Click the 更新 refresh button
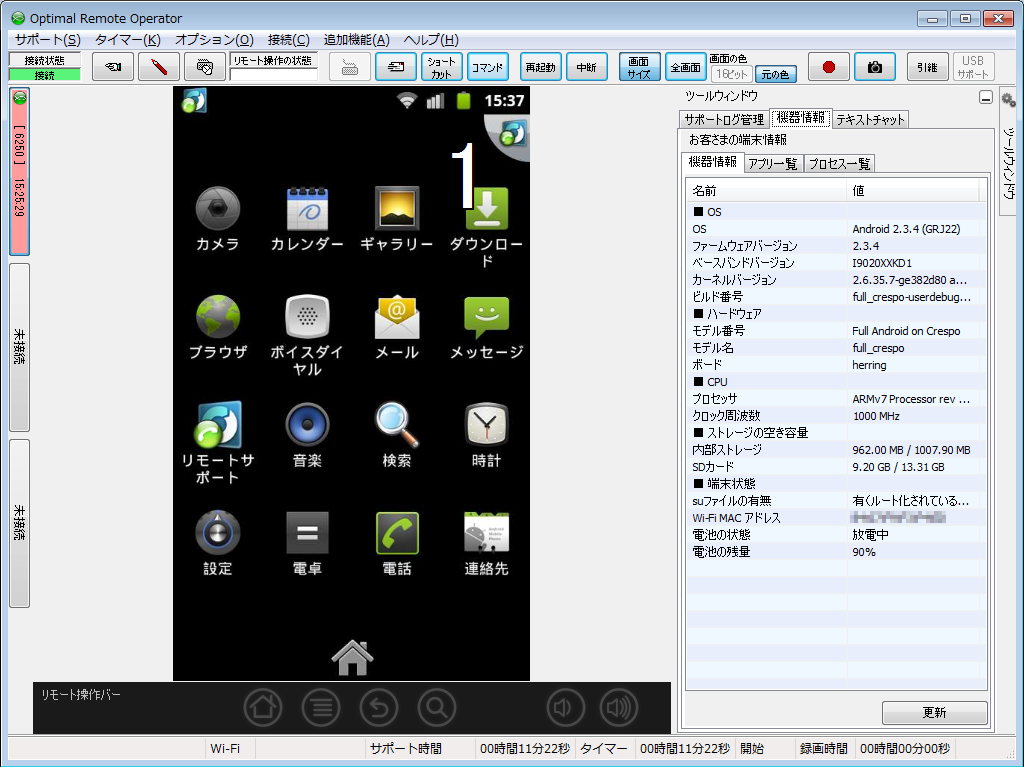This screenshot has height=767, width=1024. point(934,713)
